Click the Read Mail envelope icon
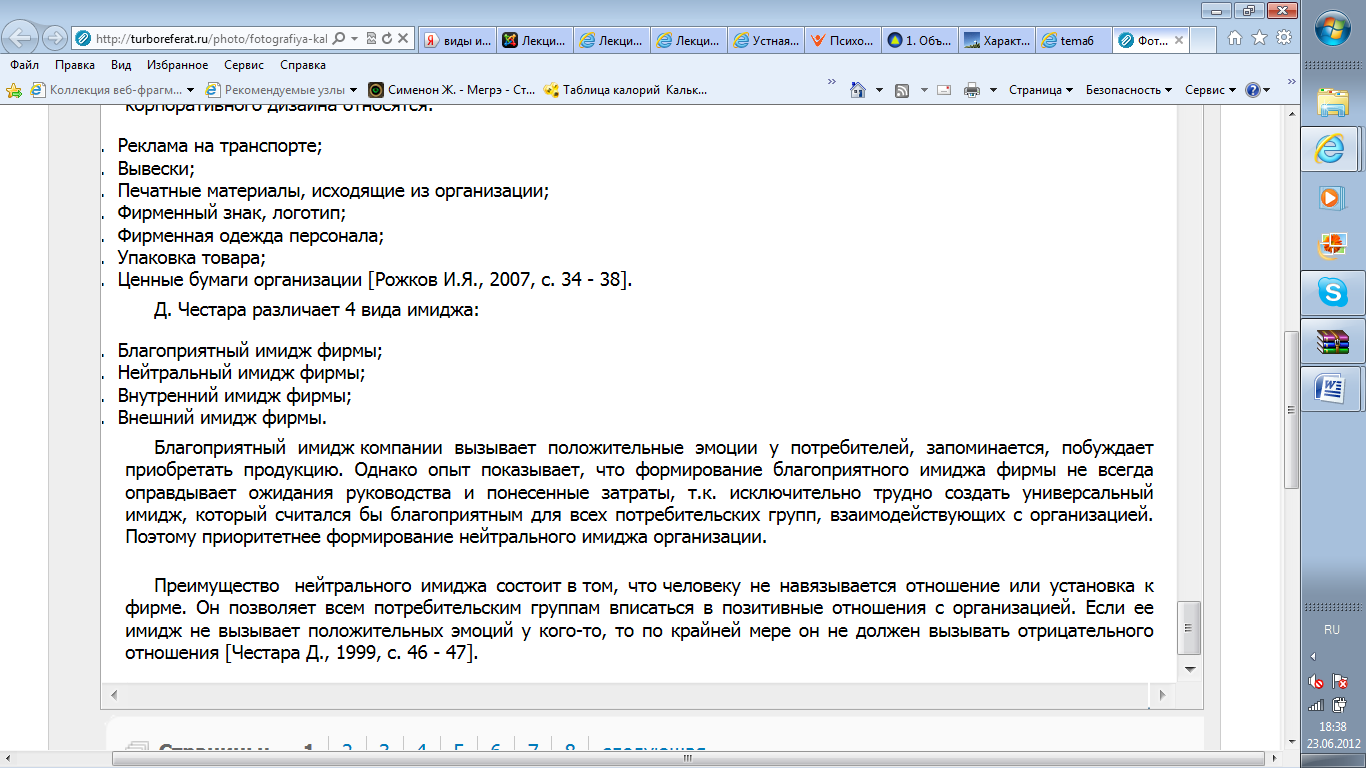 [944, 90]
